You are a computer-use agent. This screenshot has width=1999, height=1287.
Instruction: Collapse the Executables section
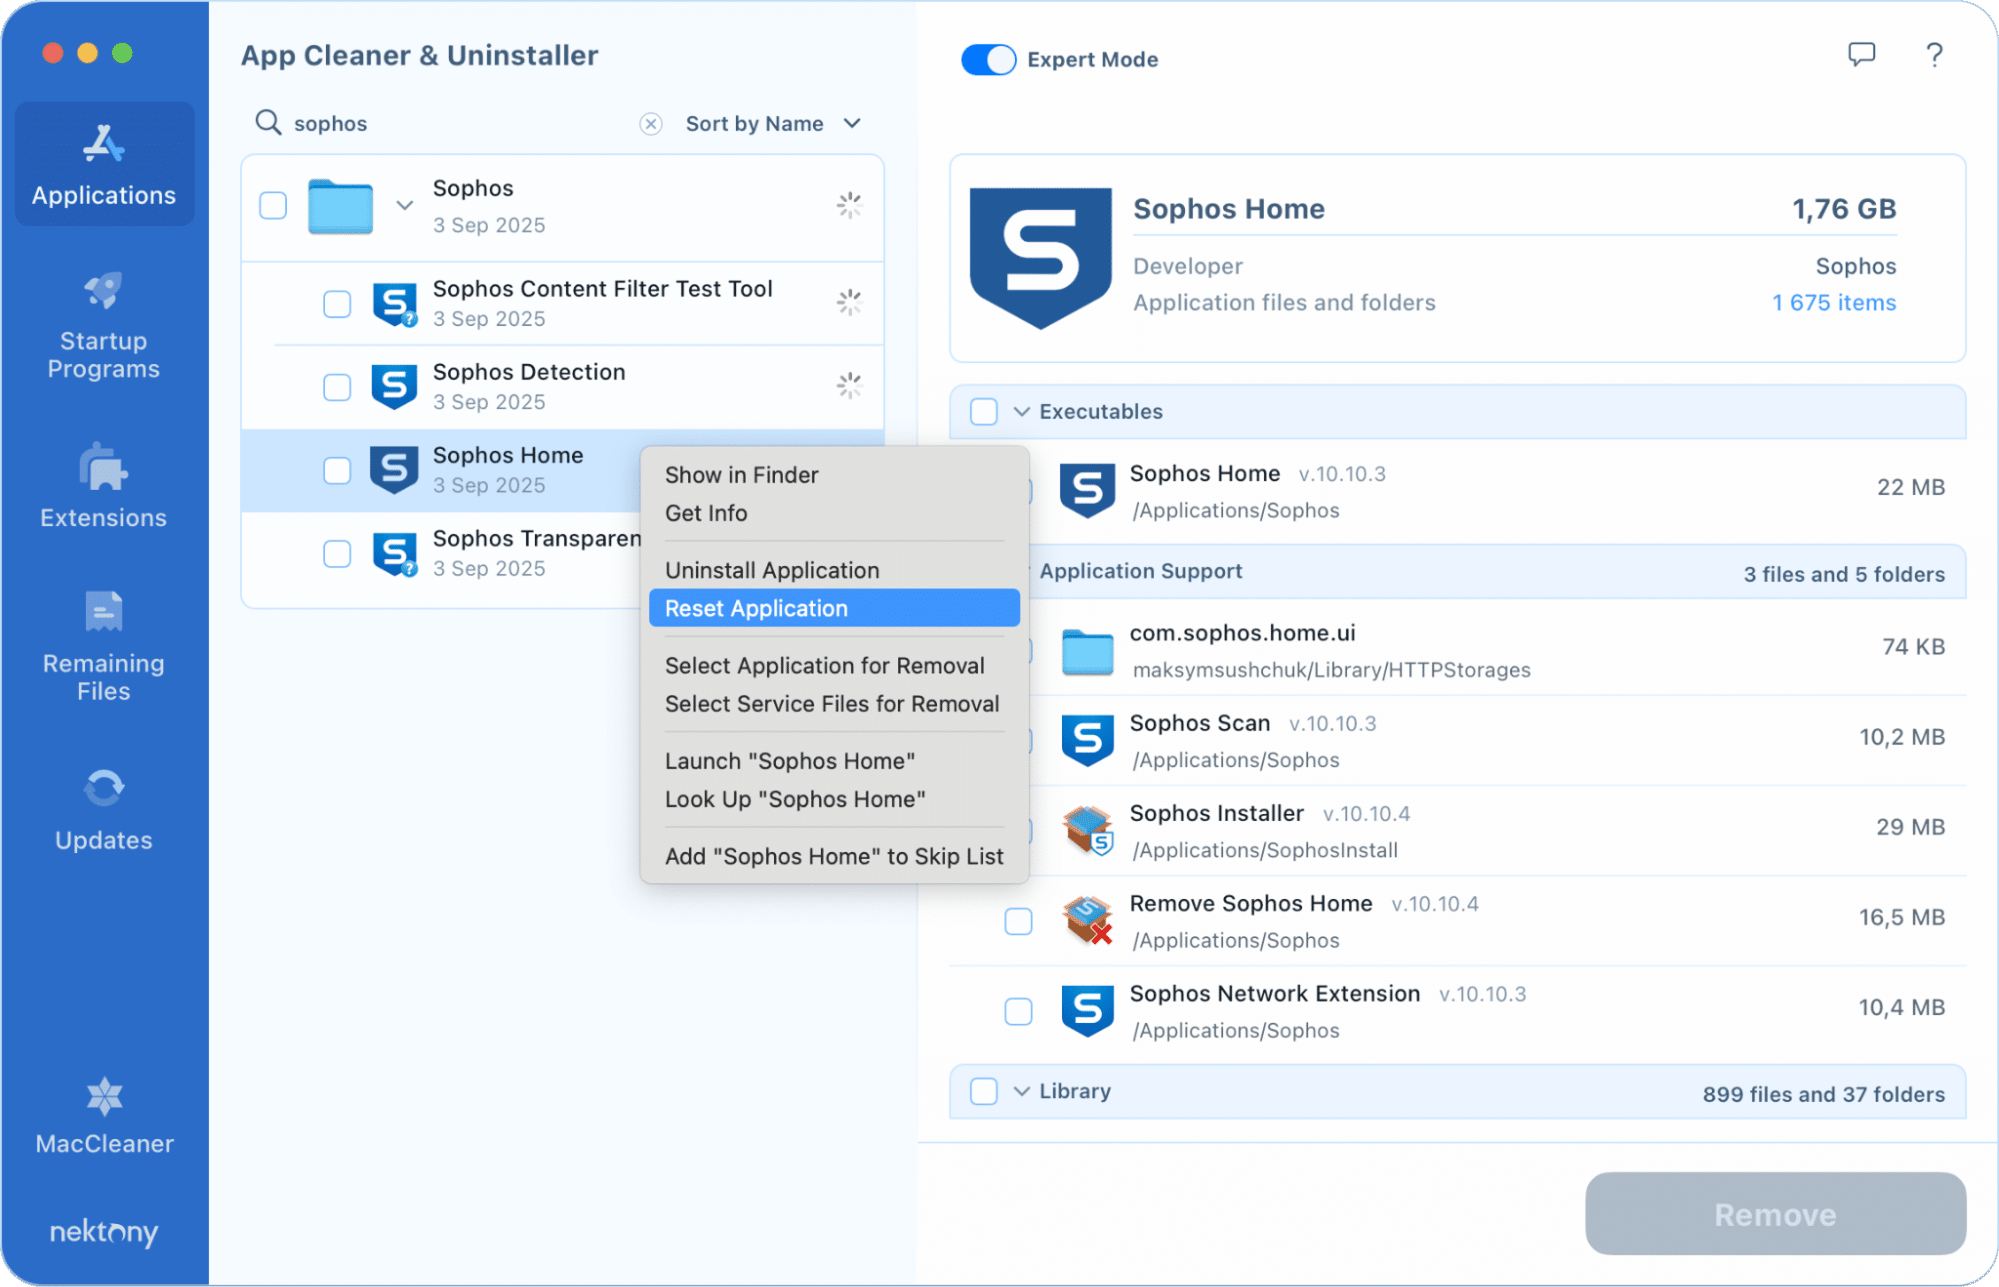click(x=1021, y=411)
